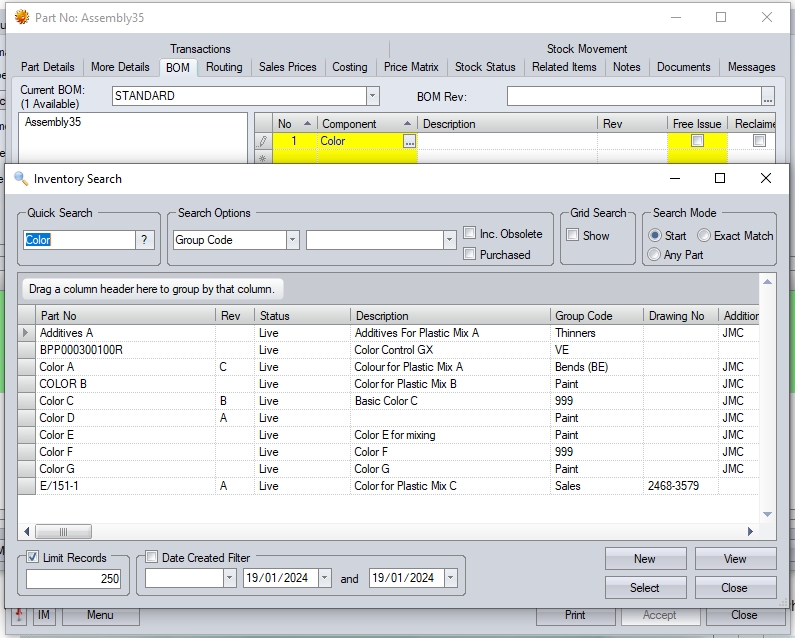The height and width of the screenshot is (638, 795).
Task: Open the first date picker dropdown 19/01/2024
Action: 325,578
